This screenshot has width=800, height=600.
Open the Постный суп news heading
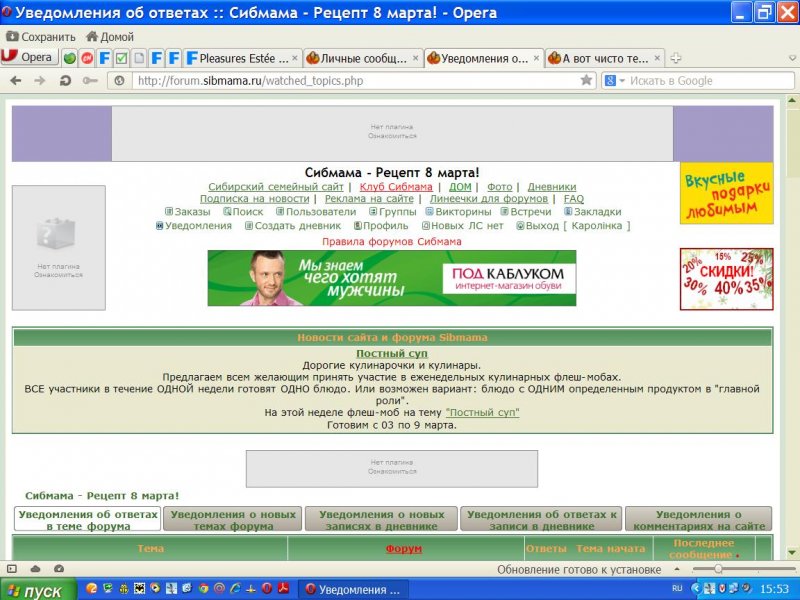click(x=392, y=354)
